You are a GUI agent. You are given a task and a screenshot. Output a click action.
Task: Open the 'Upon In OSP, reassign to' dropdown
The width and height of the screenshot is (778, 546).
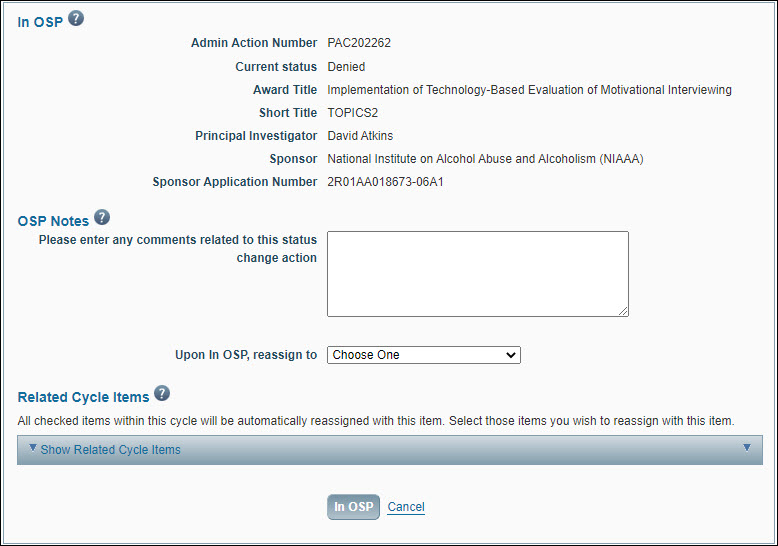pos(424,355)
